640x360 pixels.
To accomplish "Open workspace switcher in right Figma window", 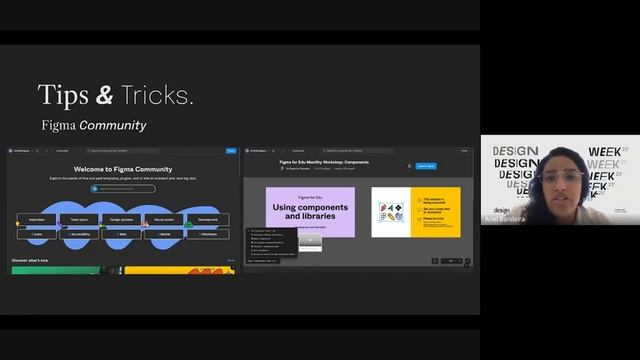I will tap(256, 151).
